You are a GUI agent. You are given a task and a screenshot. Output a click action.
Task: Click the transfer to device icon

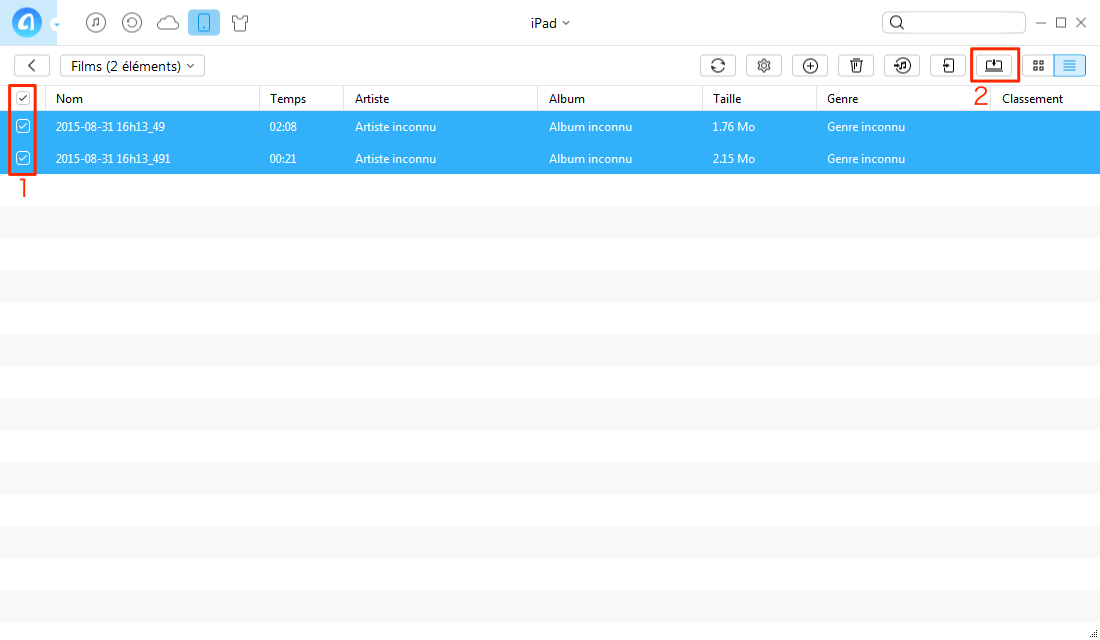click(948, 65)
